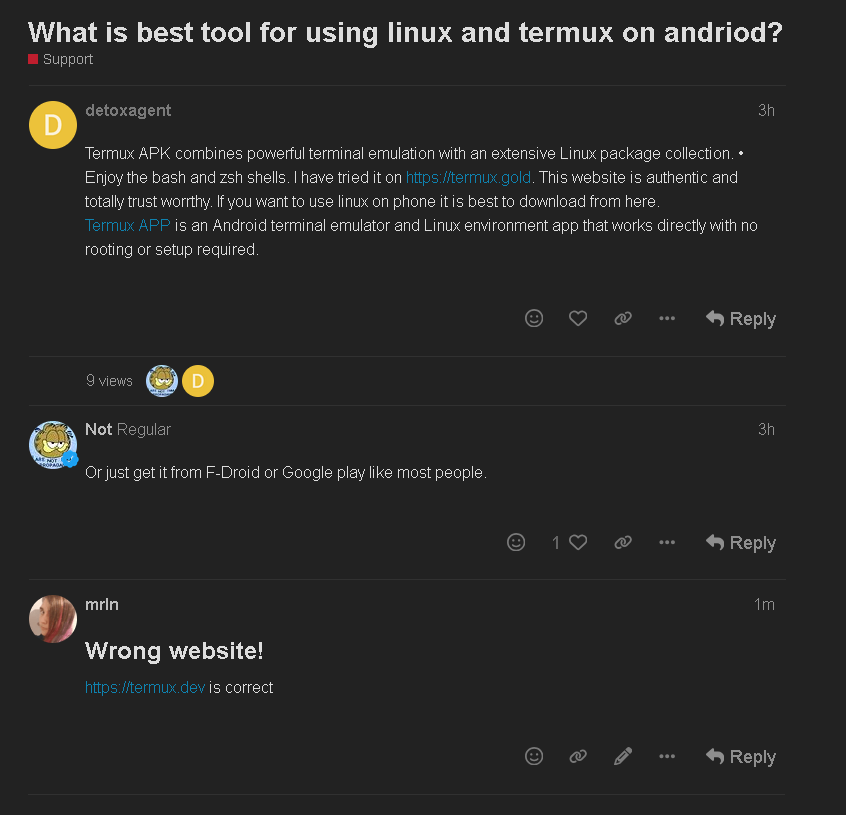The height and width of the screenshot is (815, 846).
Task: Toggle like heart on Not Regular's post
Action: (578, 542)
